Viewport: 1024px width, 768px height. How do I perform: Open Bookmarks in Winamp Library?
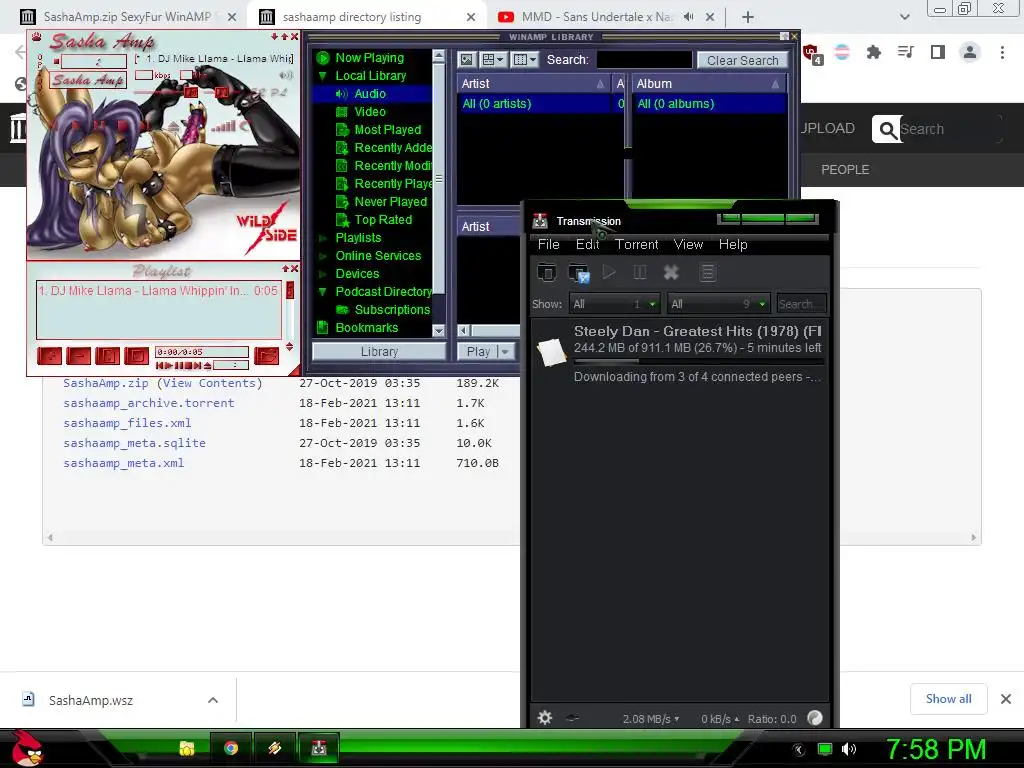pos(366,328)
